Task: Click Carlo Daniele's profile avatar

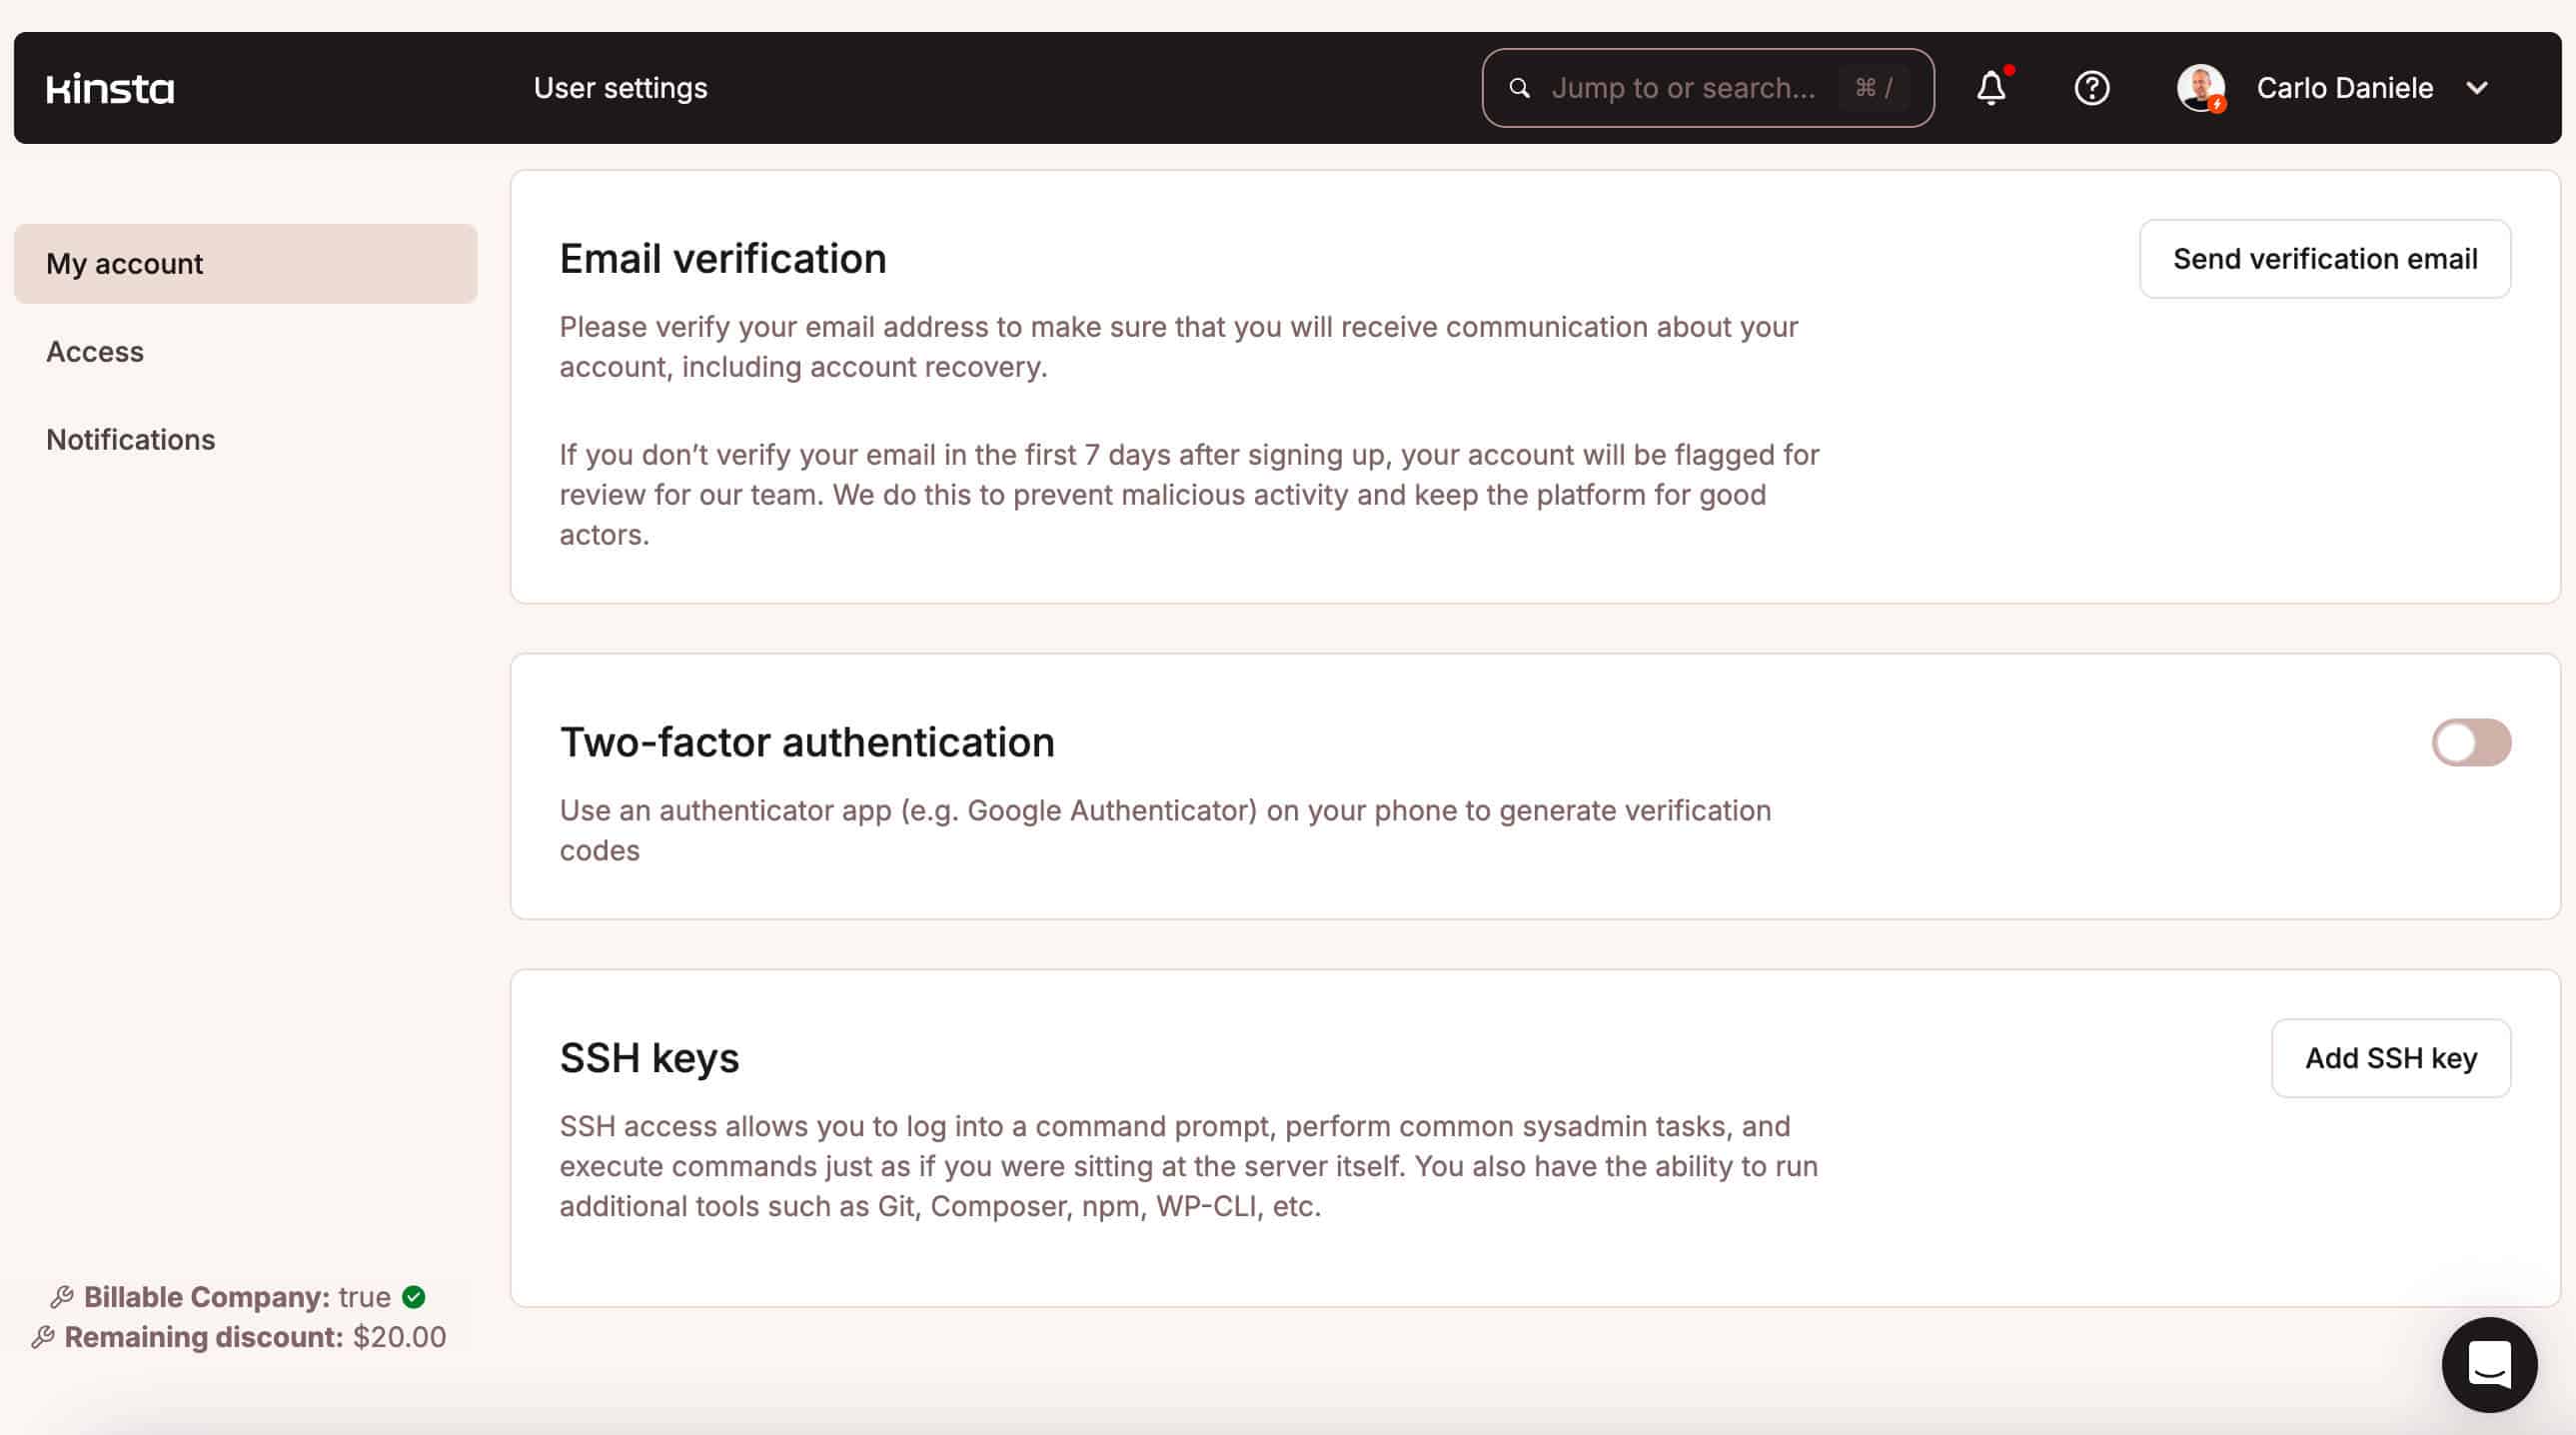Action: coord(2200,88)
